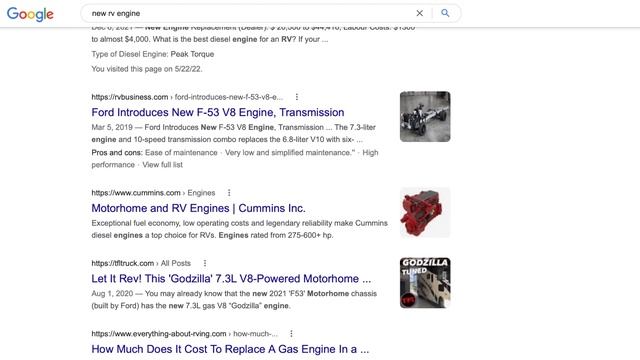This screenshot has width=640, height=360.
Task: Click 'View full list' under Ford pros and cons
Action: [x=162, y=165]
